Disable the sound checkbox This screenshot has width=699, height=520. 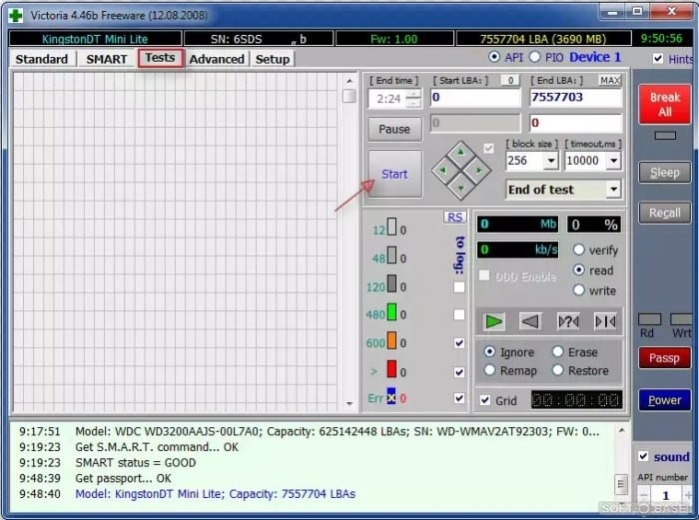[643, 456]
